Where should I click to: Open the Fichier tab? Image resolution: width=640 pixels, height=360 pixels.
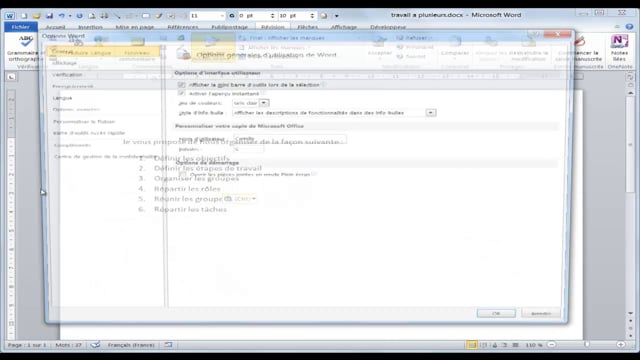tap(21, 27)
